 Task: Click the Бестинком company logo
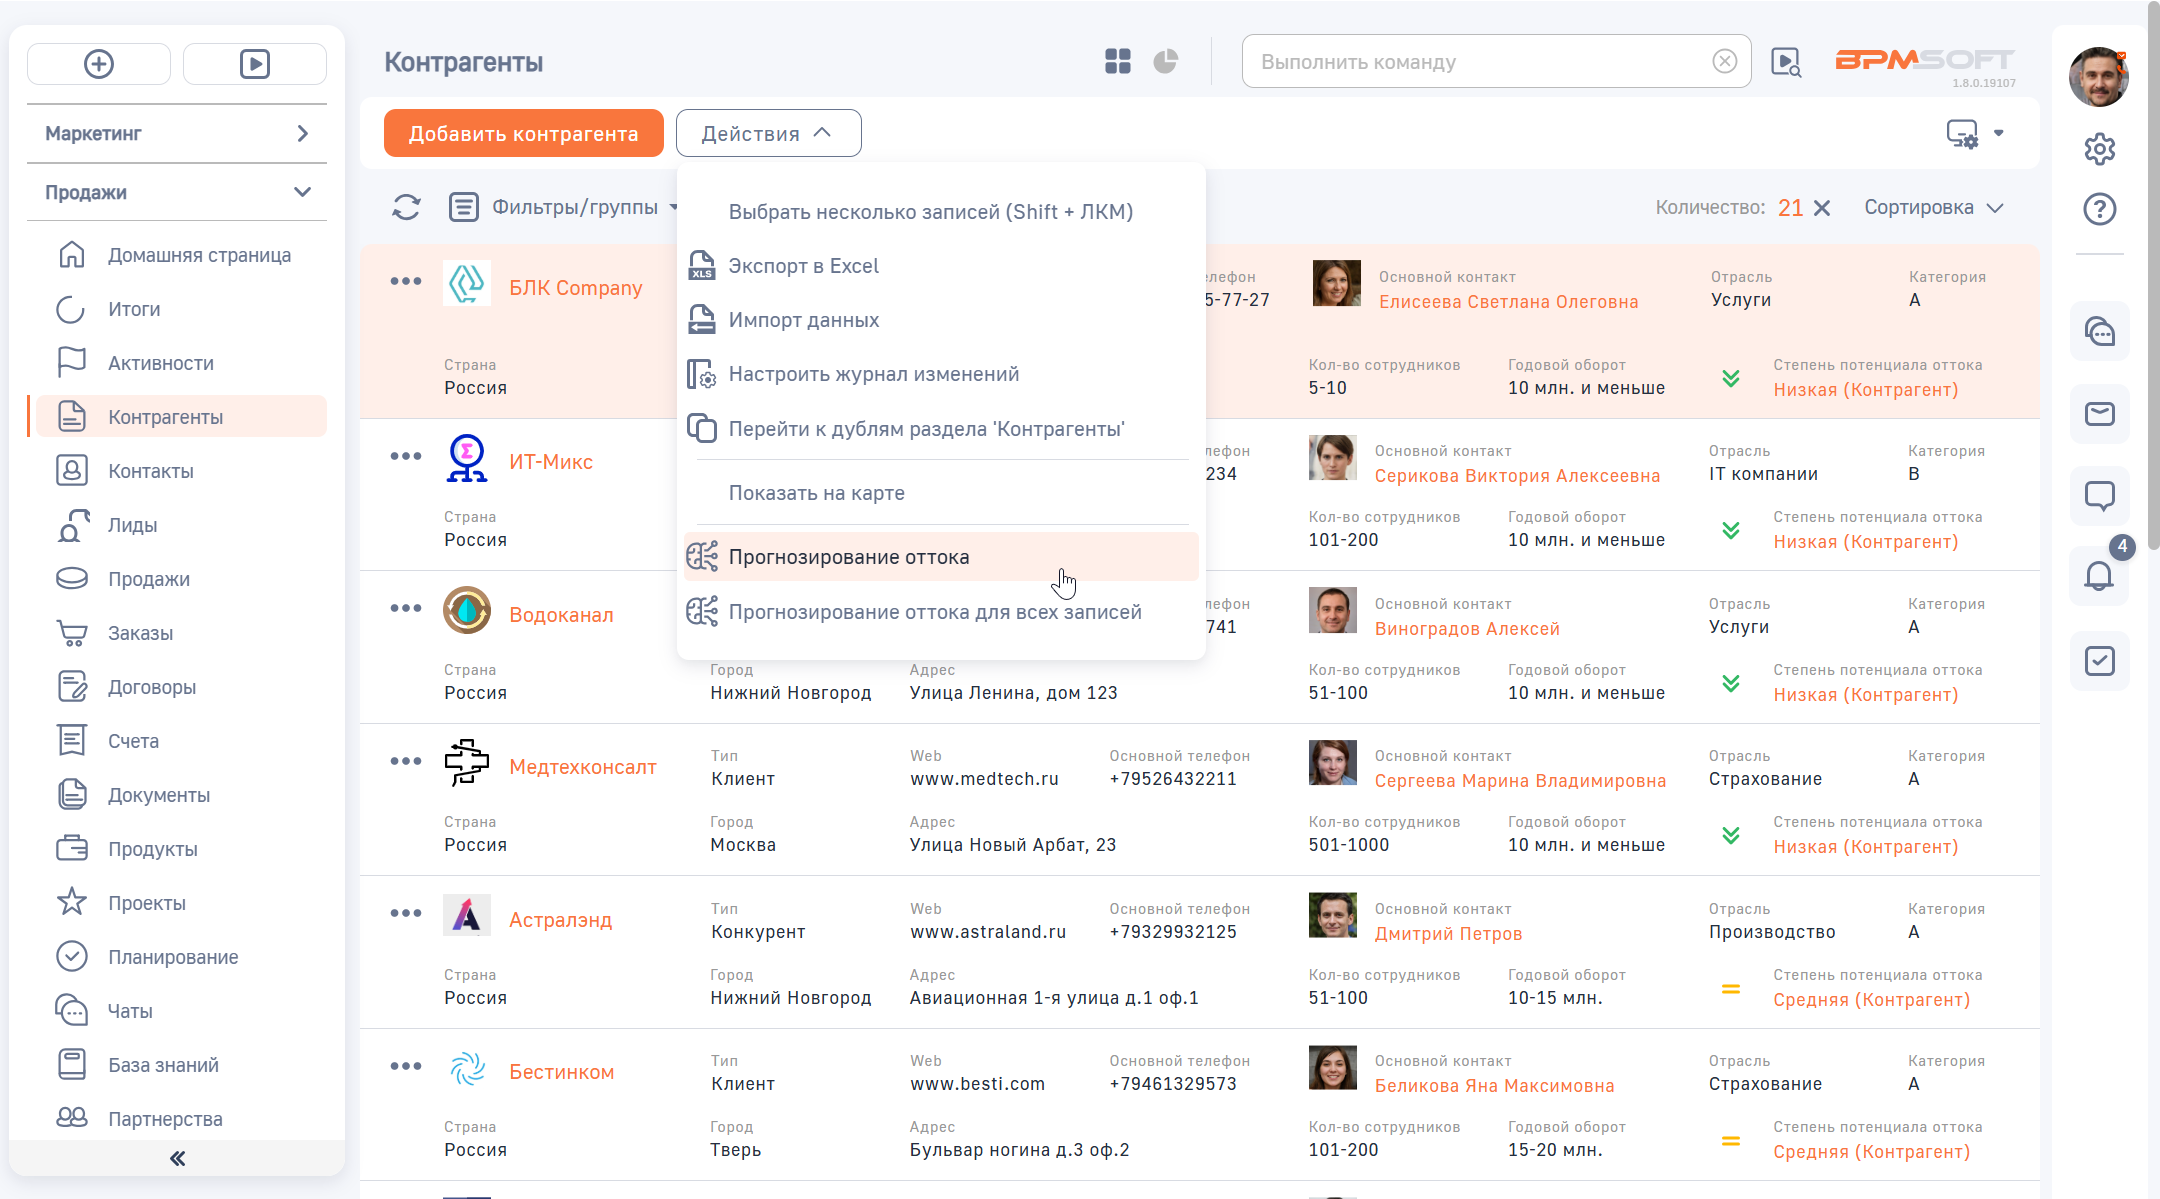coord(467,1069)
